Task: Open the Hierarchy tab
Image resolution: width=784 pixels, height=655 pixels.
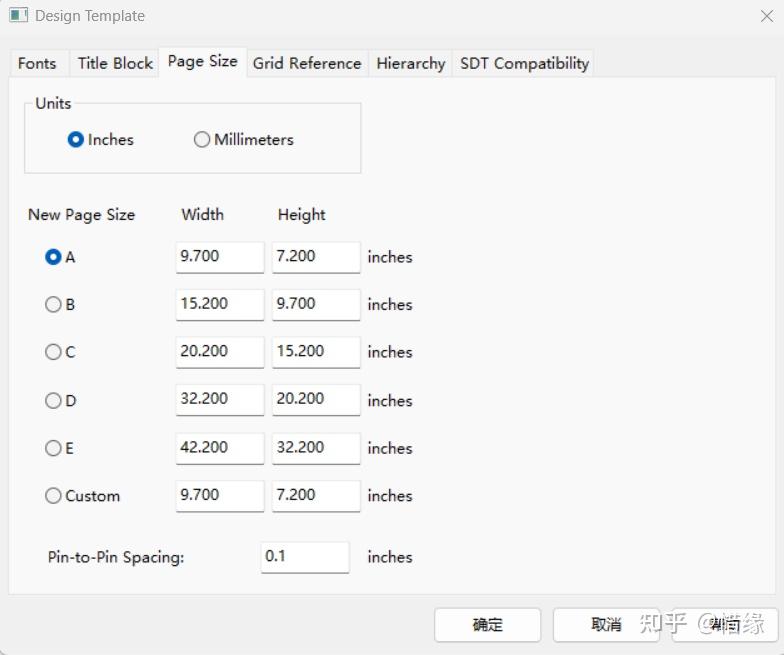Action: coord(410,63)
